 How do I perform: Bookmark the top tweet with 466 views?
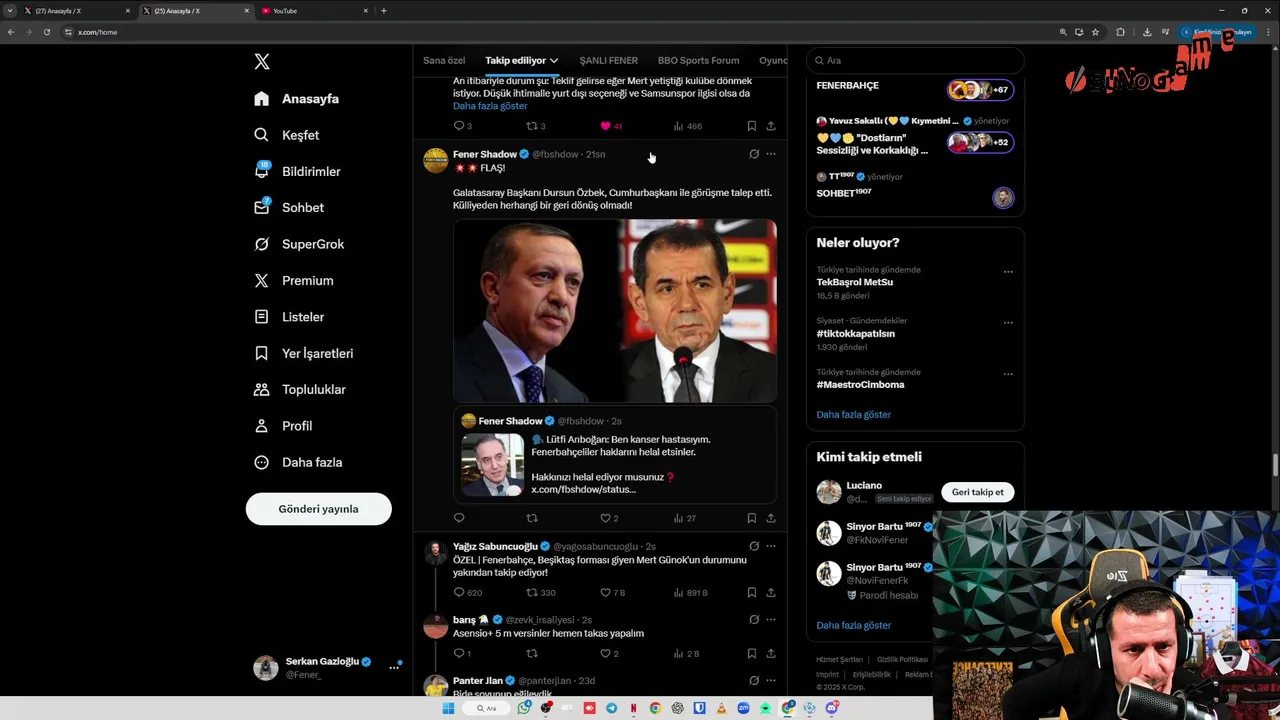[751, 126]
